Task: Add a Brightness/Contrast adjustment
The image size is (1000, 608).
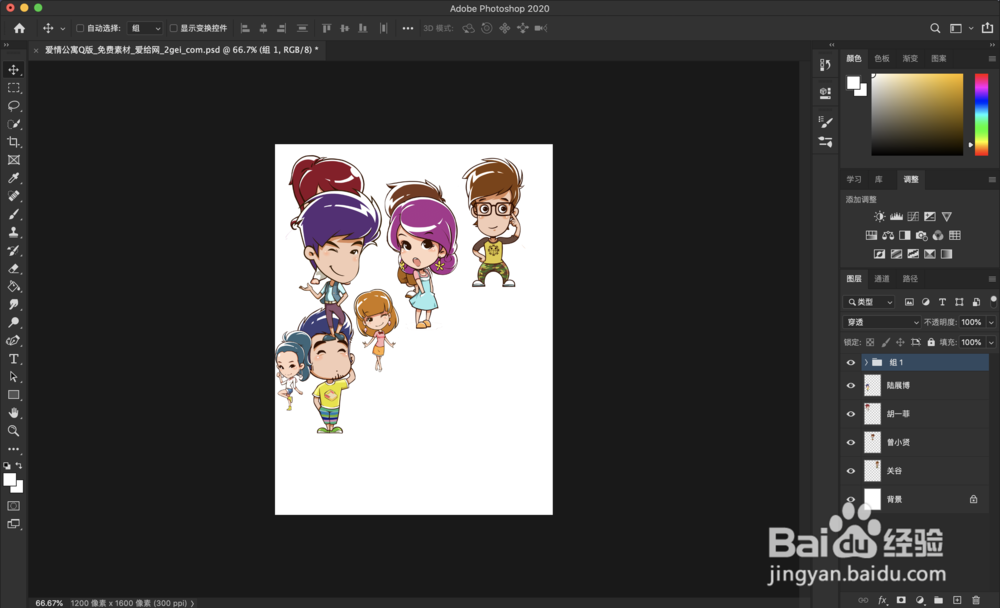Action: coord(879,216)
